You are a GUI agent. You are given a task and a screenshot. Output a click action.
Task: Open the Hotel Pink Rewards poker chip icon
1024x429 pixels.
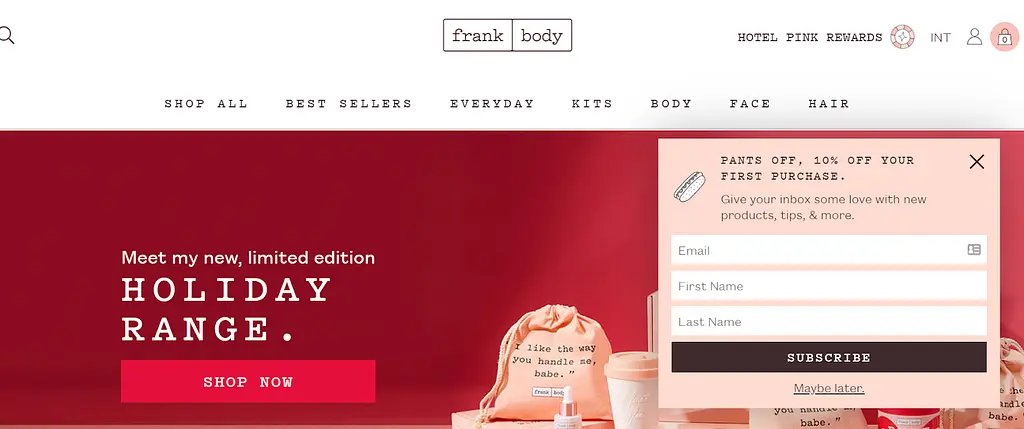[x=903, y=37]
